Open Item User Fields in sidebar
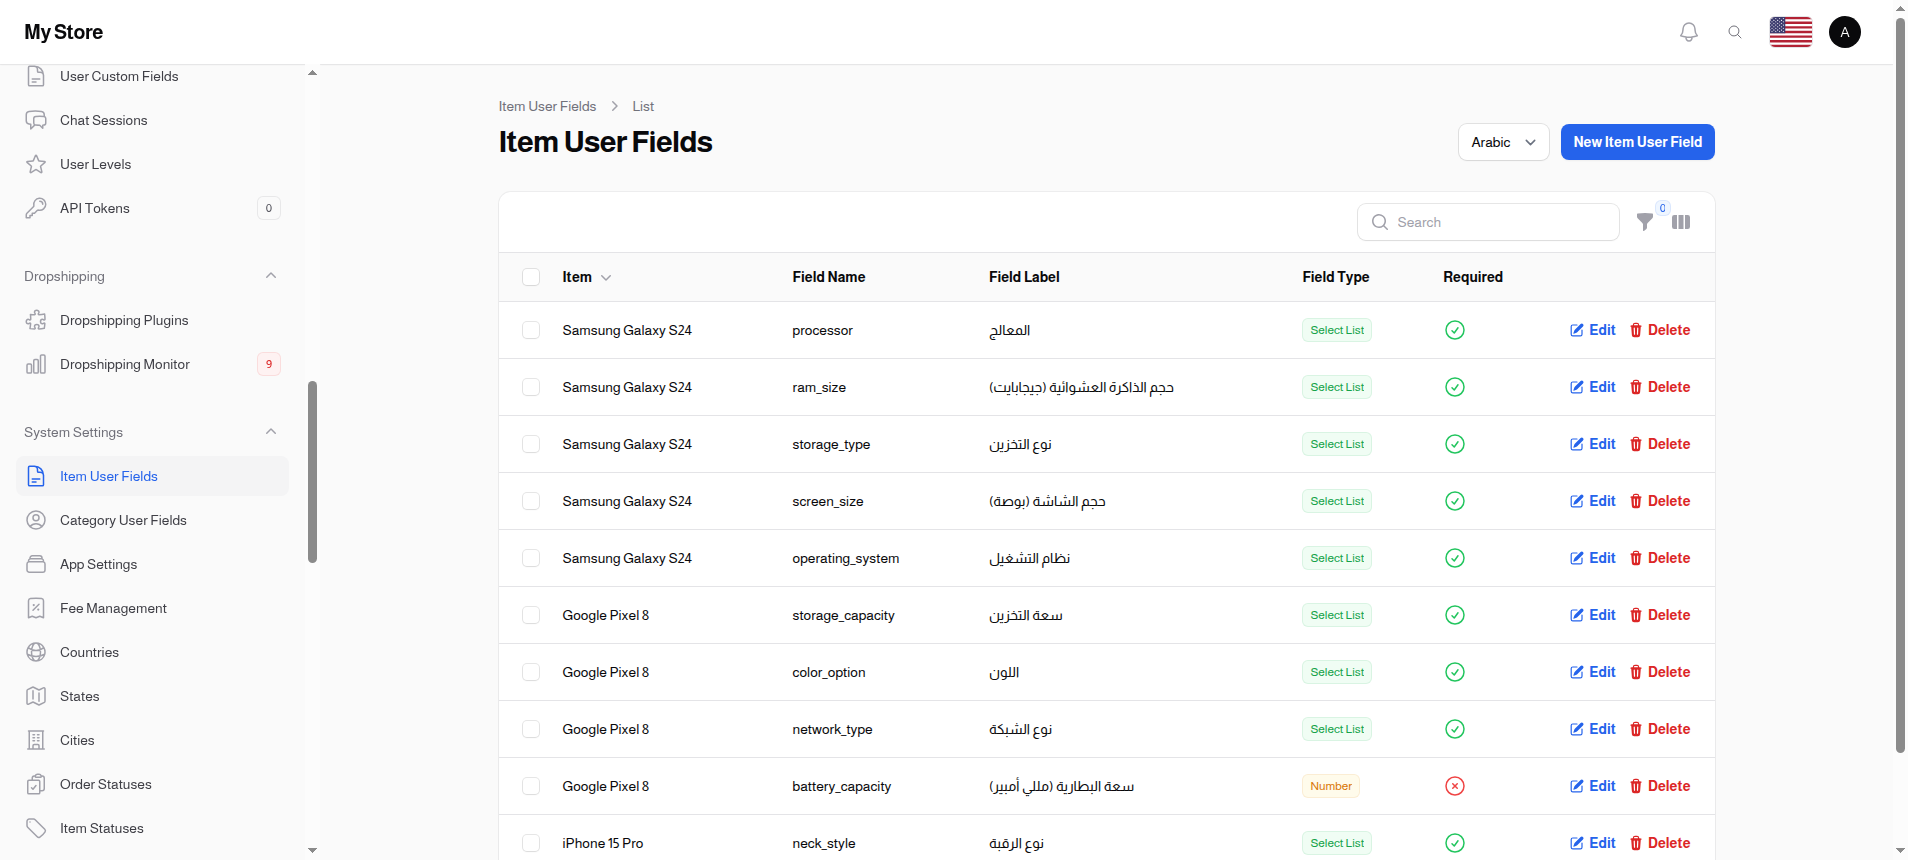This screenshot has height=860, width=1908. click(x=152, y=476)
